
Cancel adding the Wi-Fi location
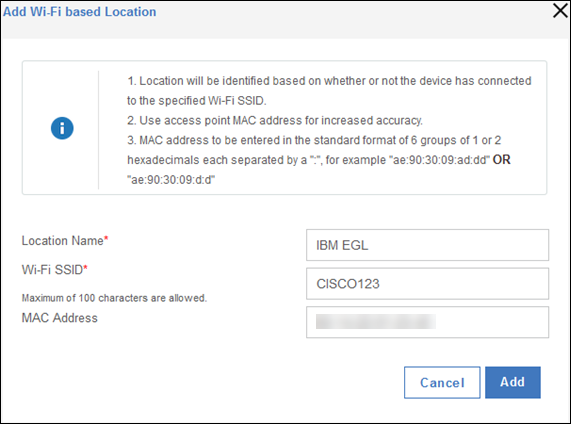click(442, 382)
